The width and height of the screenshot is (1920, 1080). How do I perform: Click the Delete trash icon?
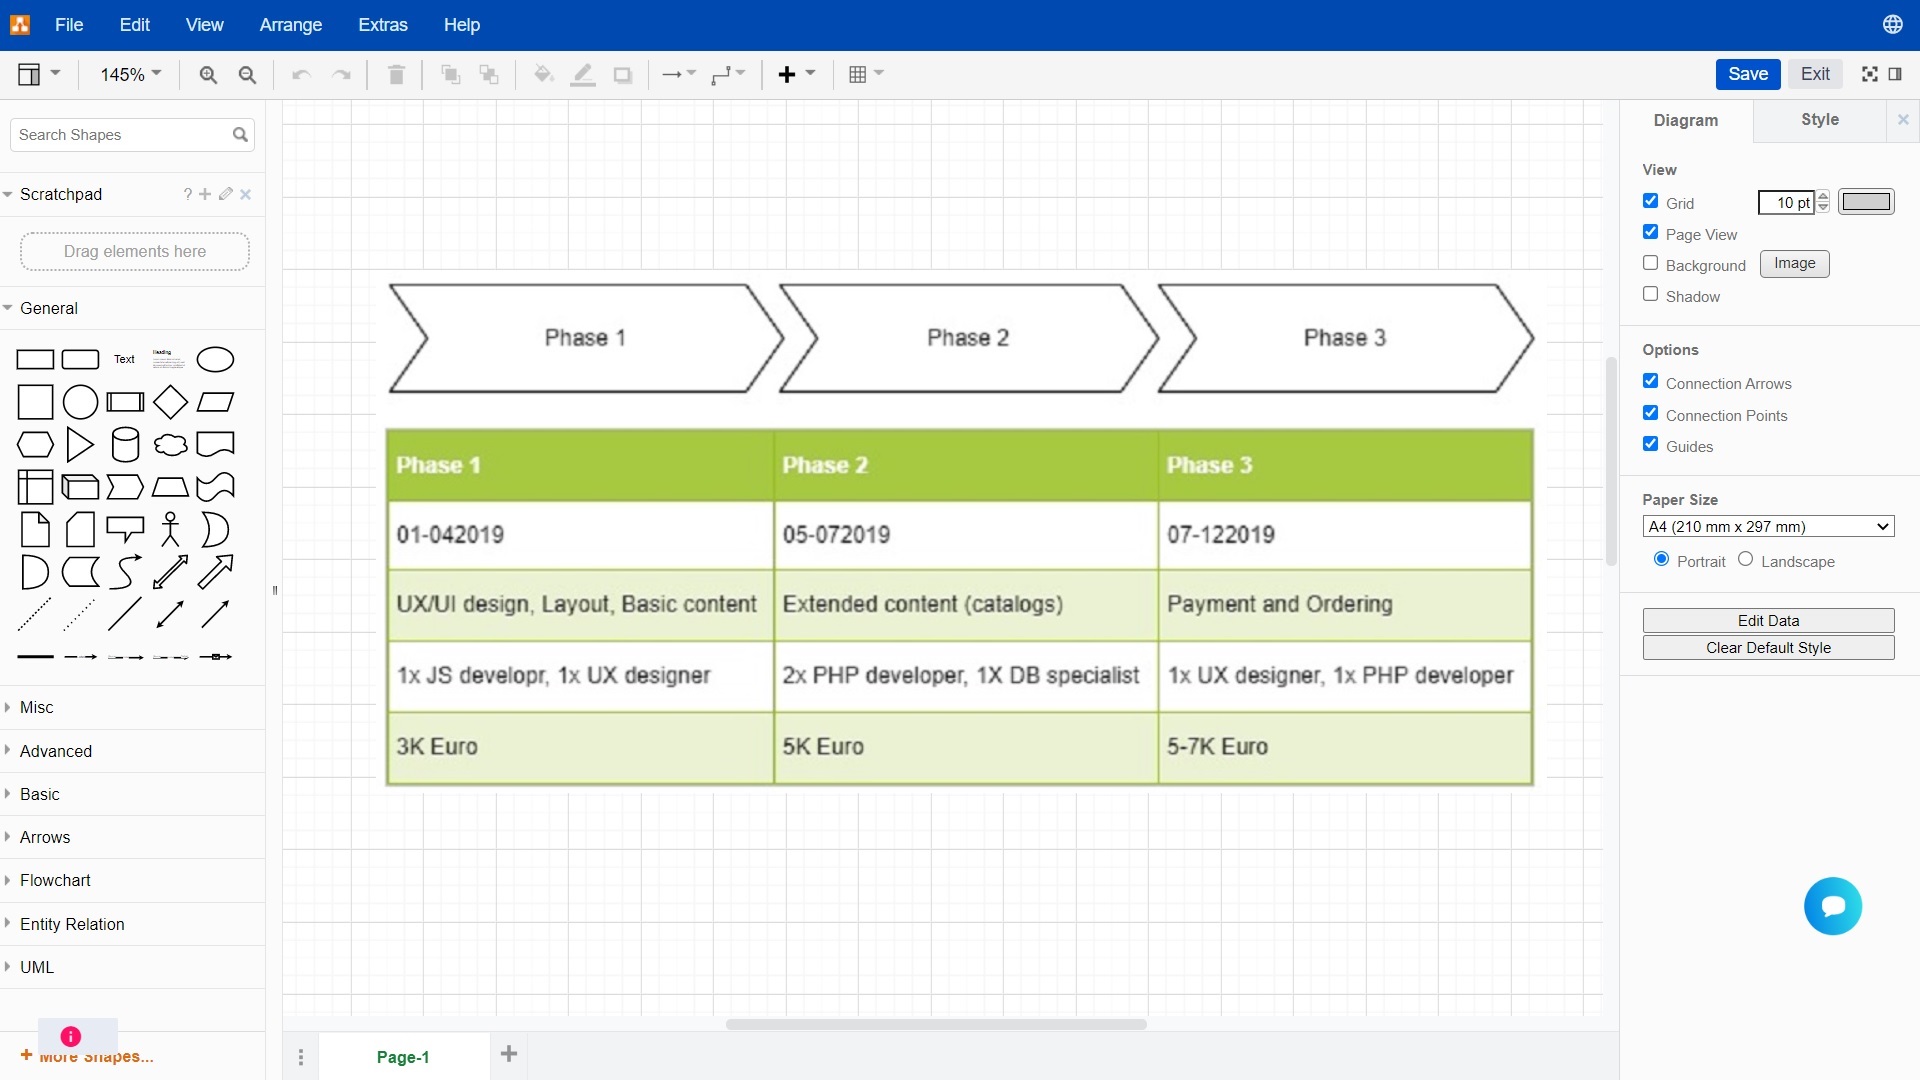click(396, 75)
